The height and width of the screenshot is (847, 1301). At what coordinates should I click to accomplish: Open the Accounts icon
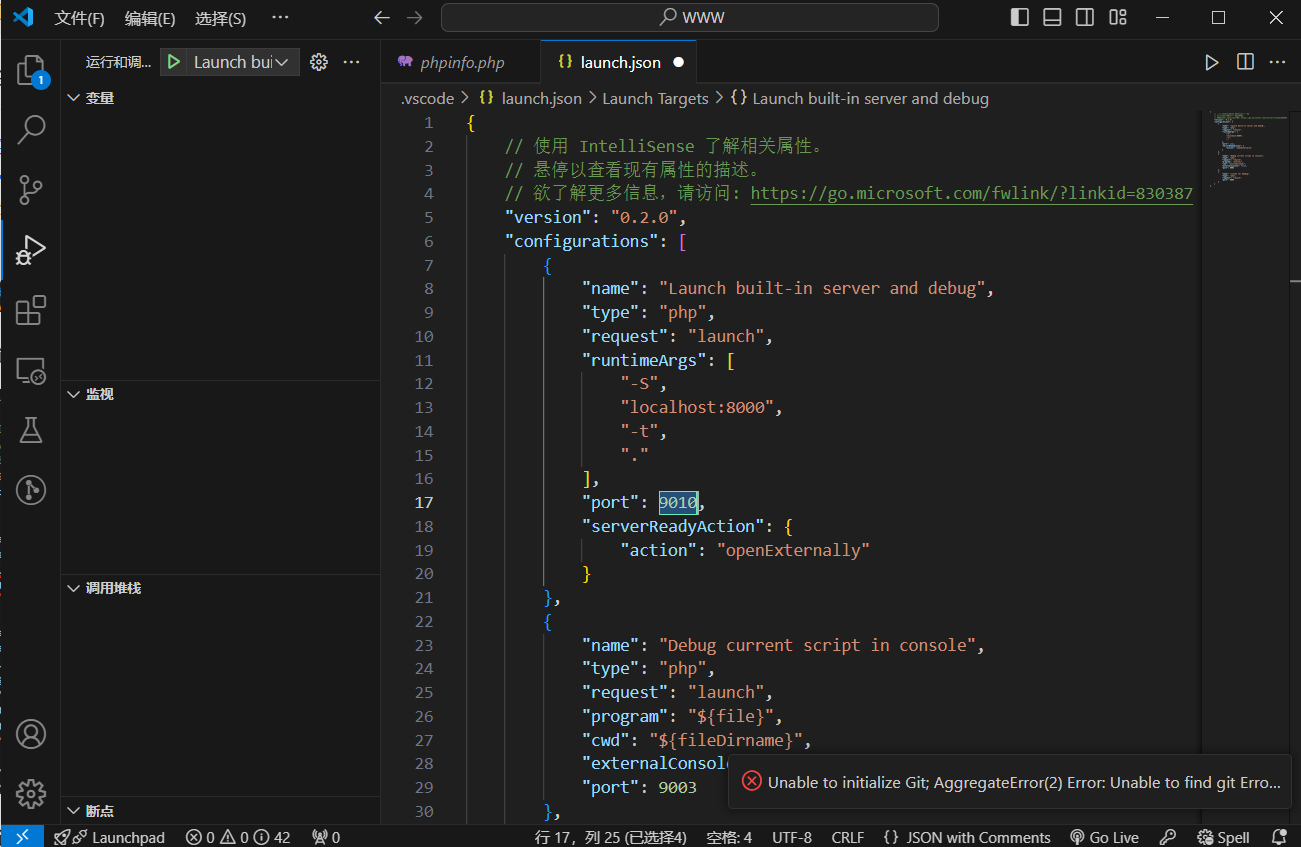(x=31, y=734)
